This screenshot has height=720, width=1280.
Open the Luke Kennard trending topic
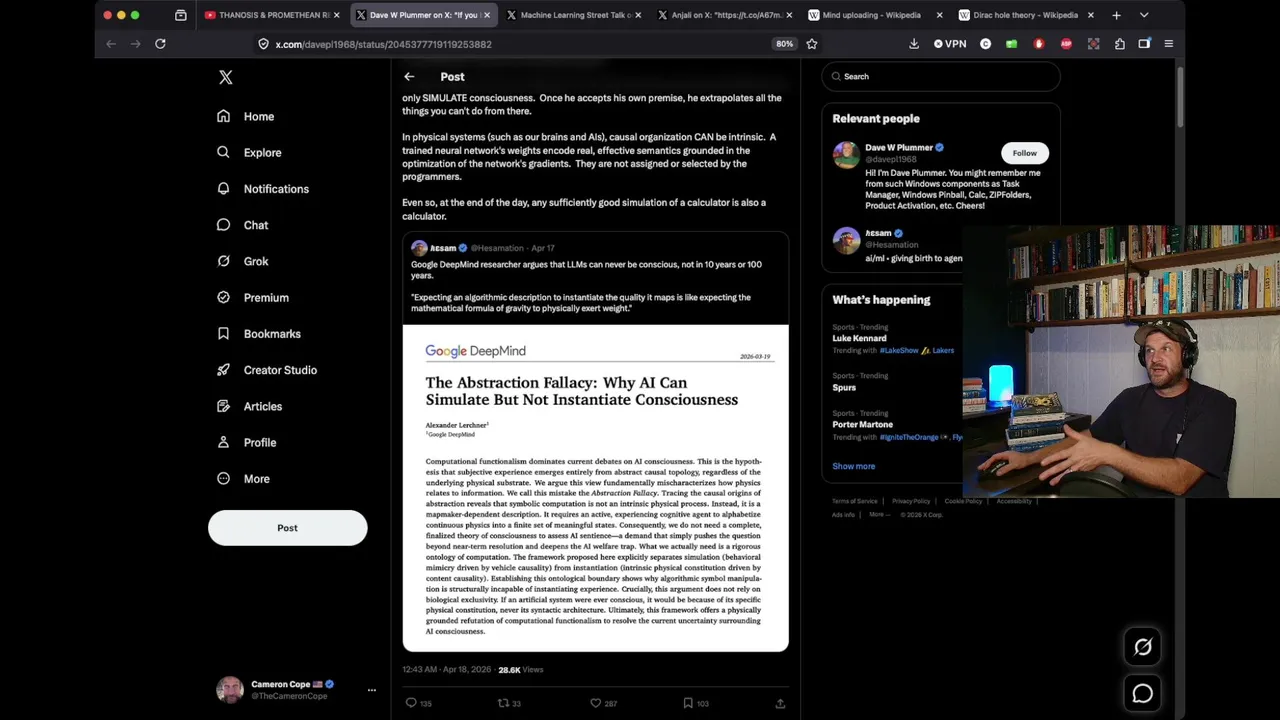coord(859,338)
